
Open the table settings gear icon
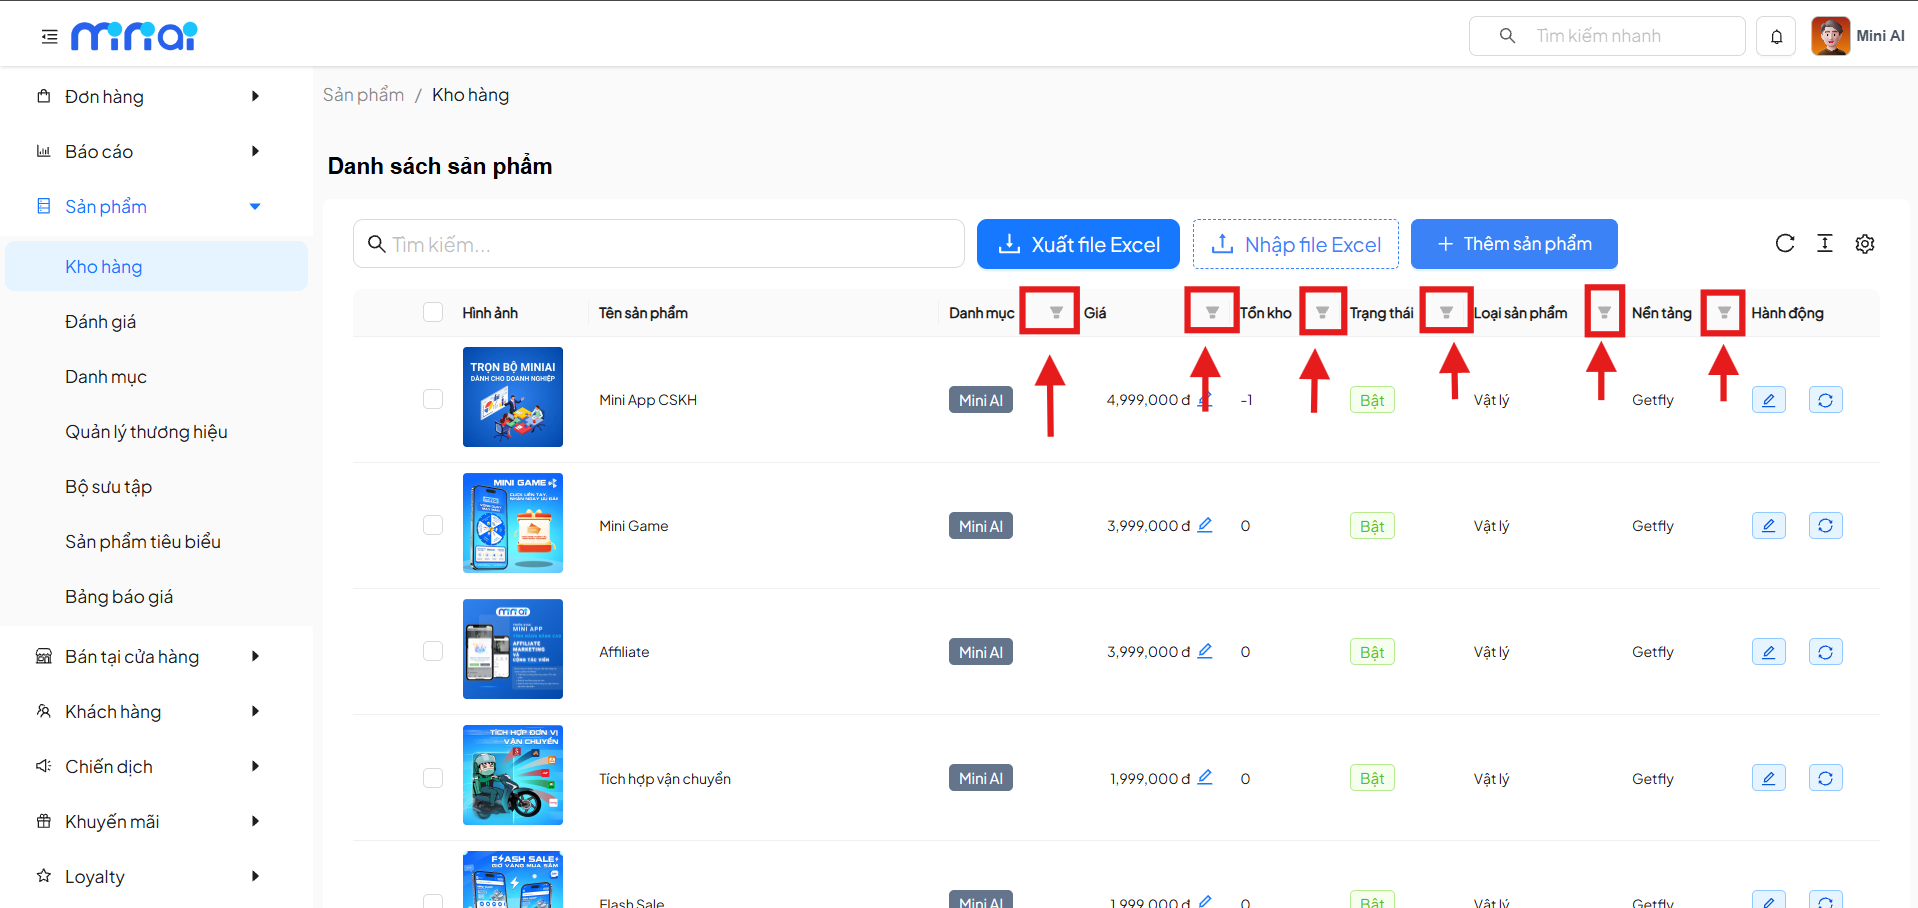coord(1865,244)
